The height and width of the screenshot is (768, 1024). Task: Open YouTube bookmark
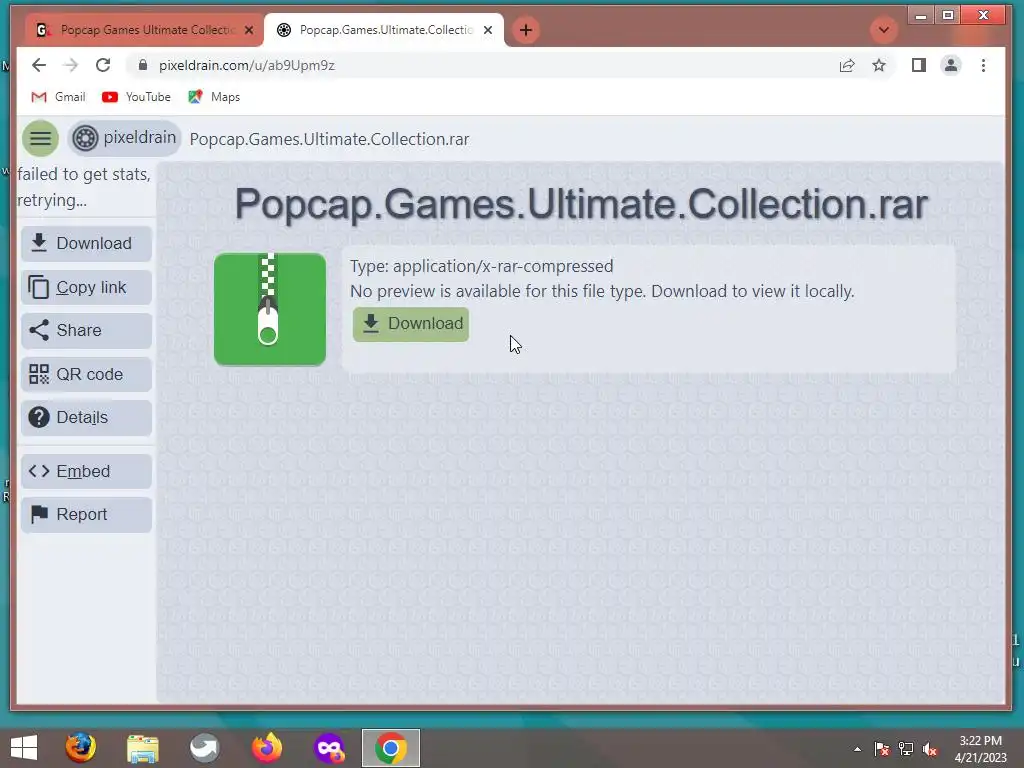click(x=136, y=97)
